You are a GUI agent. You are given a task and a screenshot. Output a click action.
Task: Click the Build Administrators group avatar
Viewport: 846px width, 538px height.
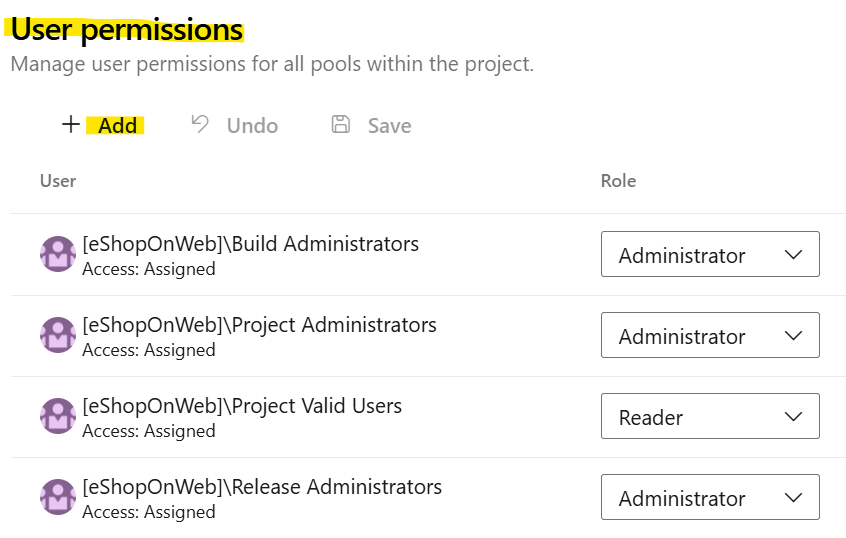tap(58, 254)
